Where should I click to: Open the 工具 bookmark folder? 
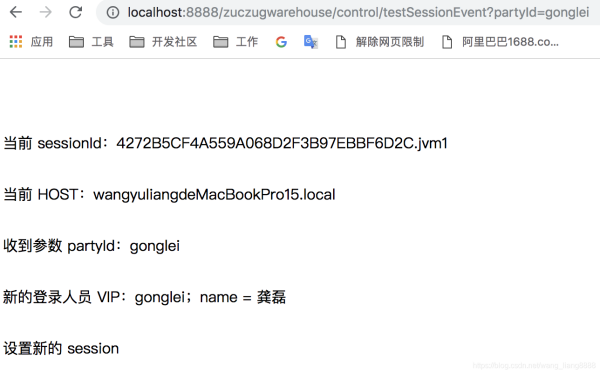[91, 41]
